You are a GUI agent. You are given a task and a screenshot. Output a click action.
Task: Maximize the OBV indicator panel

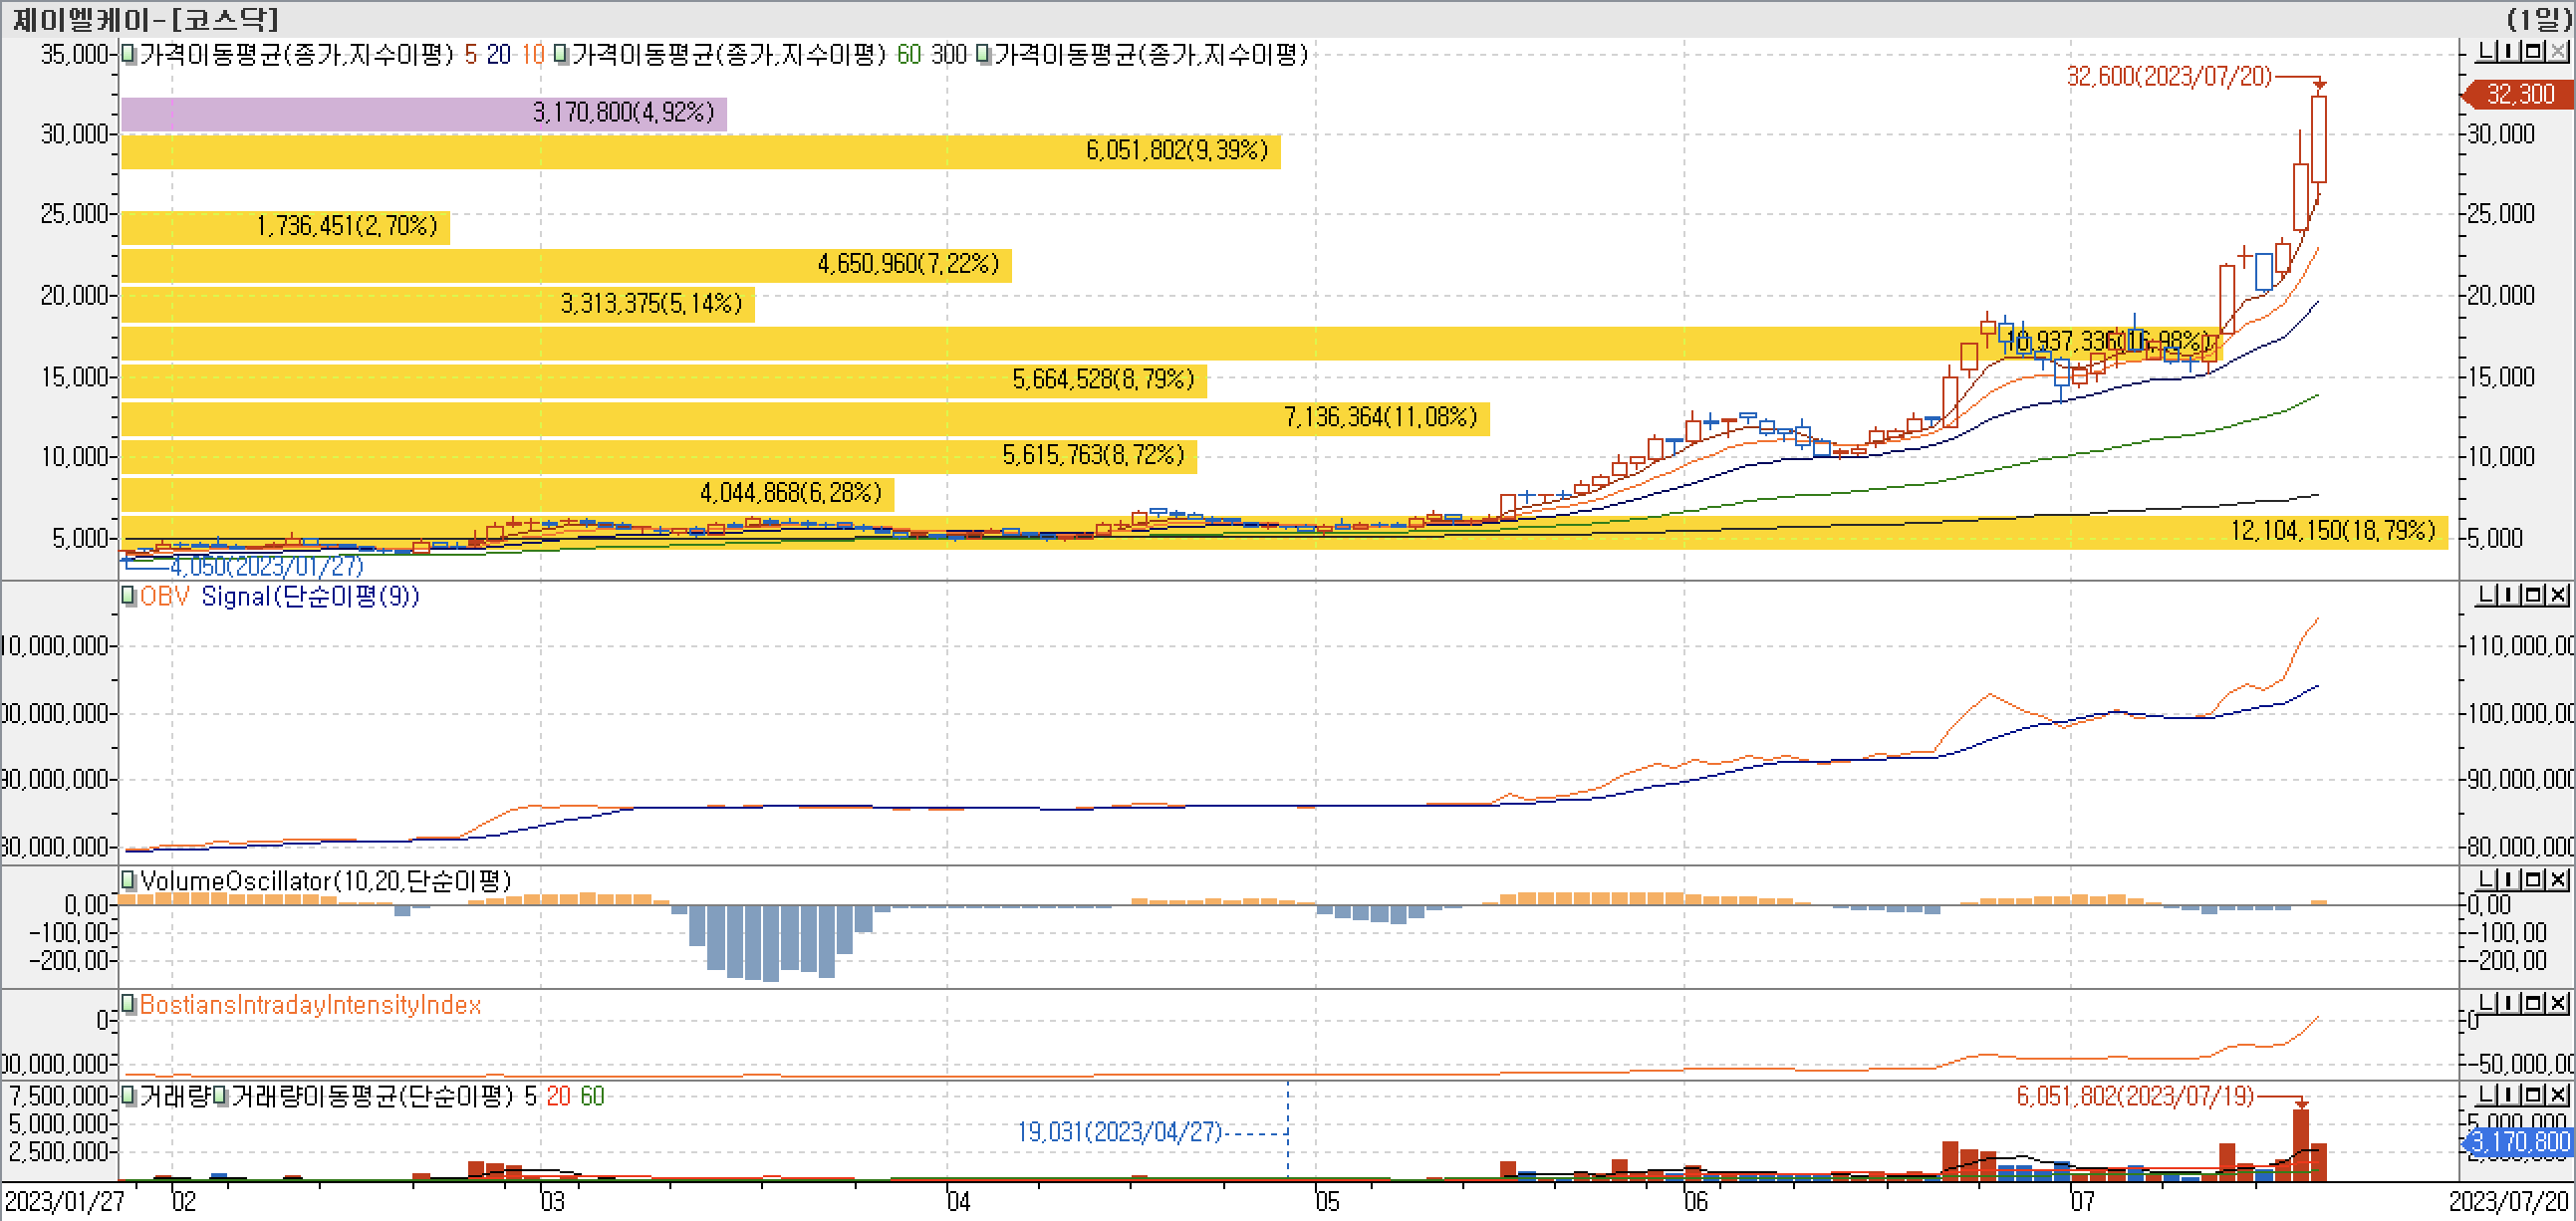coord(2533,595)
